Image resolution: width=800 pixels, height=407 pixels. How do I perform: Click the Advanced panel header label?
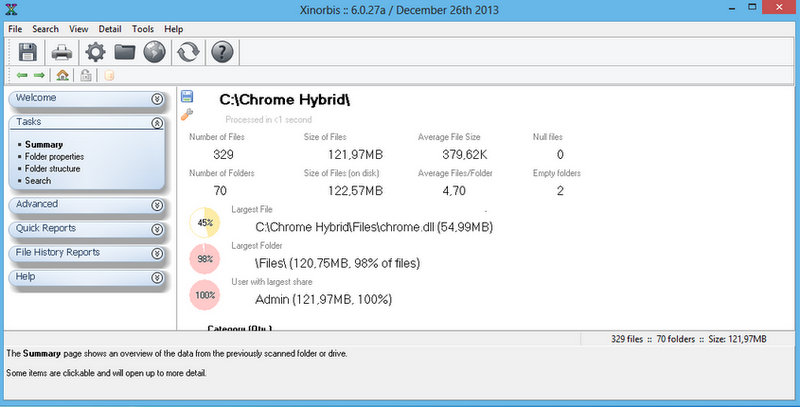(37, 204)
